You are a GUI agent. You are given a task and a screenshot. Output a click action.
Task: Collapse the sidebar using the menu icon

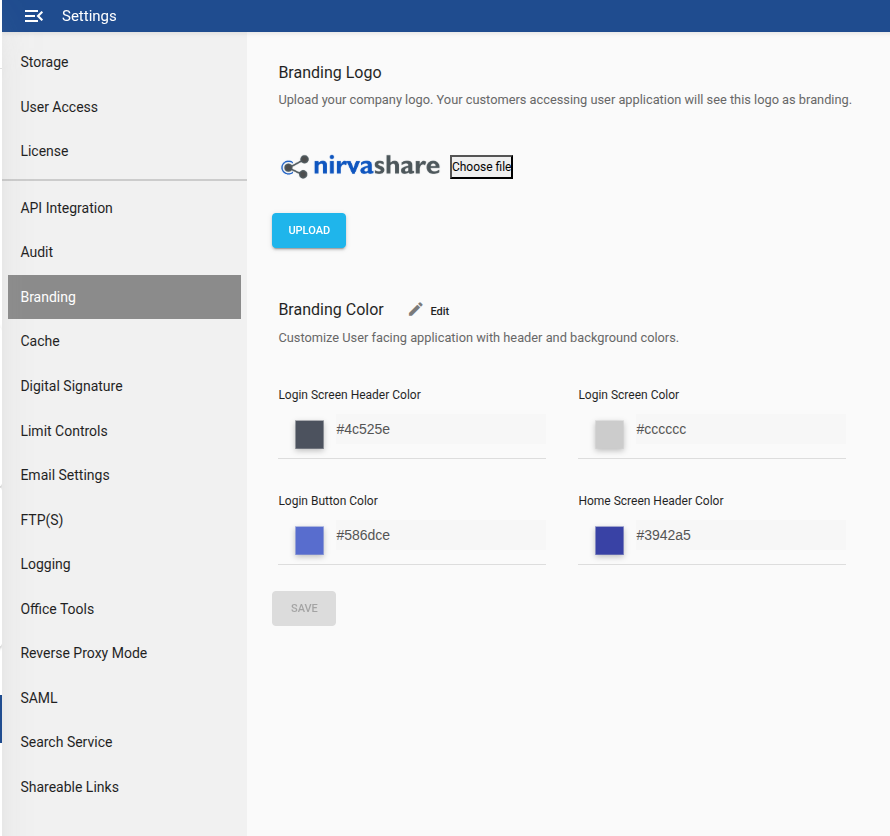pos(34,16)
